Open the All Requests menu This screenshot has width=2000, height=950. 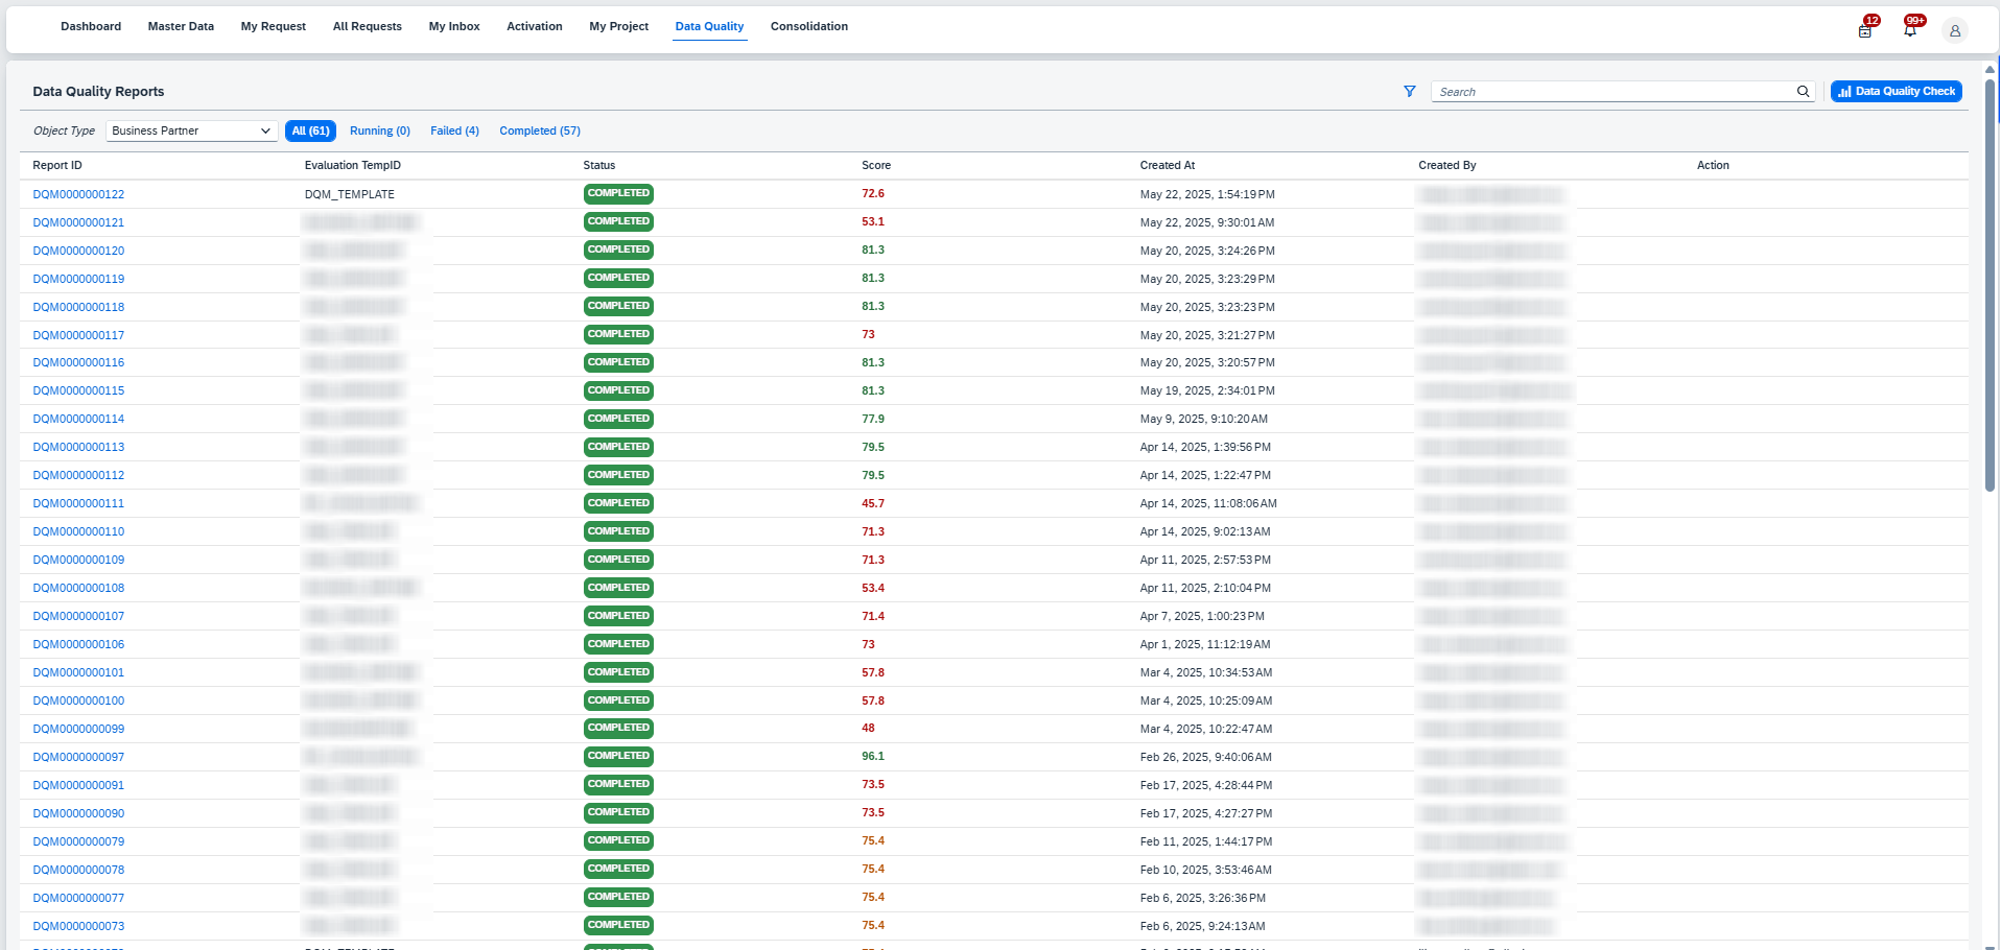click(x=367, y=27)
